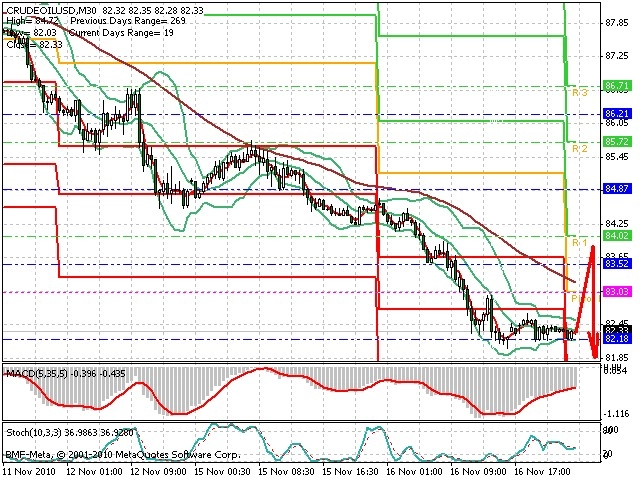Screen dimensions: 640x480
Task: Click the 12 Nov 09:00 time label
Action: [x=159, y=472]
